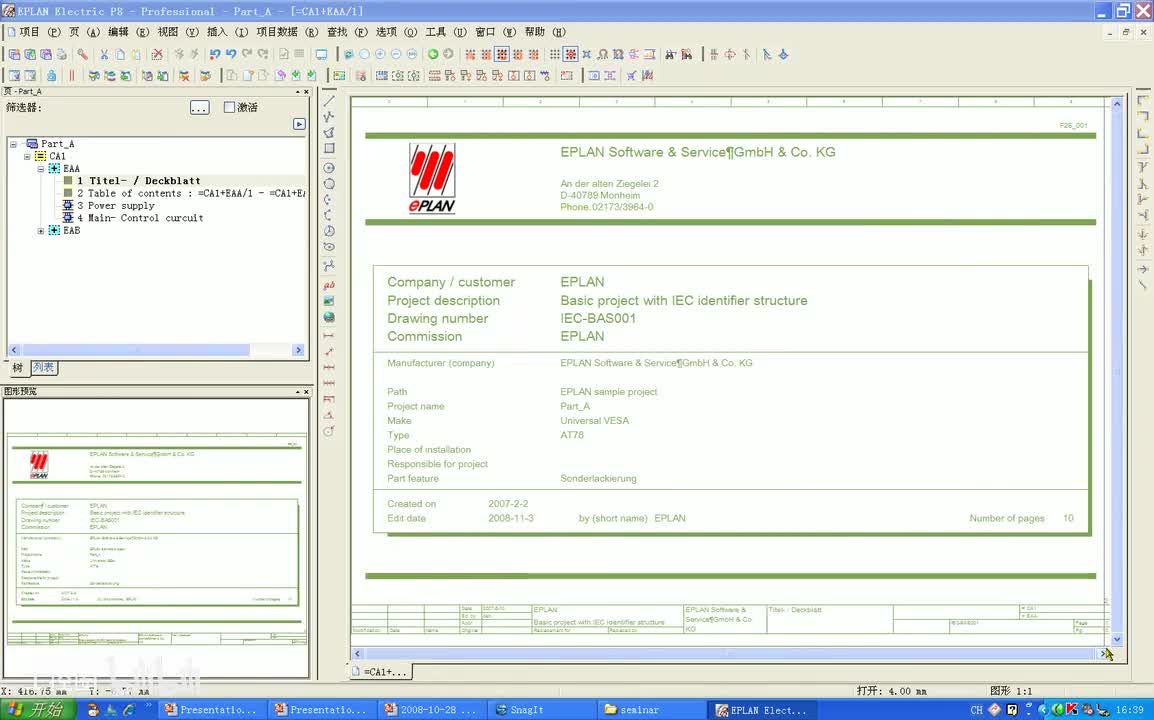Expand the EAB tree node

(x=41, y=231)
